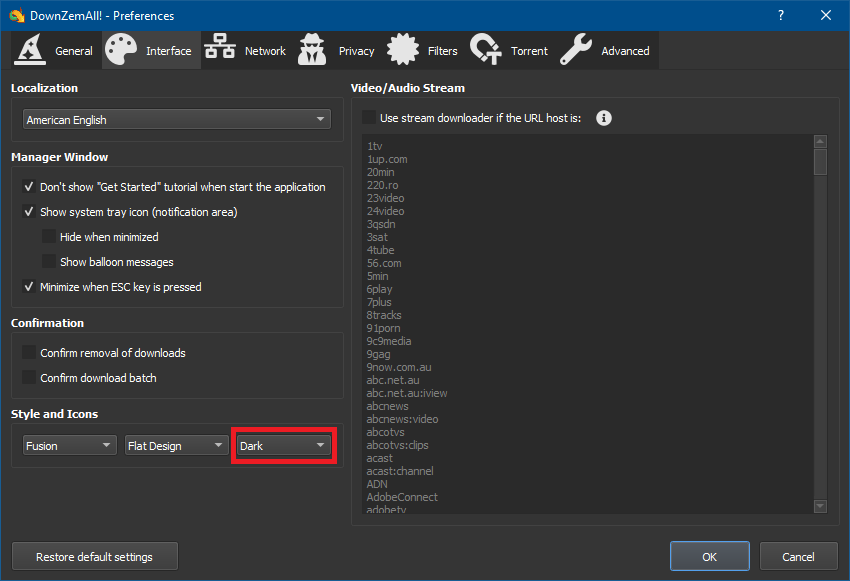Expand the Flat Design icons dropdown
The height and width of the screenshot is (581, 850).
pyautogui.click(x=176, y=446)
